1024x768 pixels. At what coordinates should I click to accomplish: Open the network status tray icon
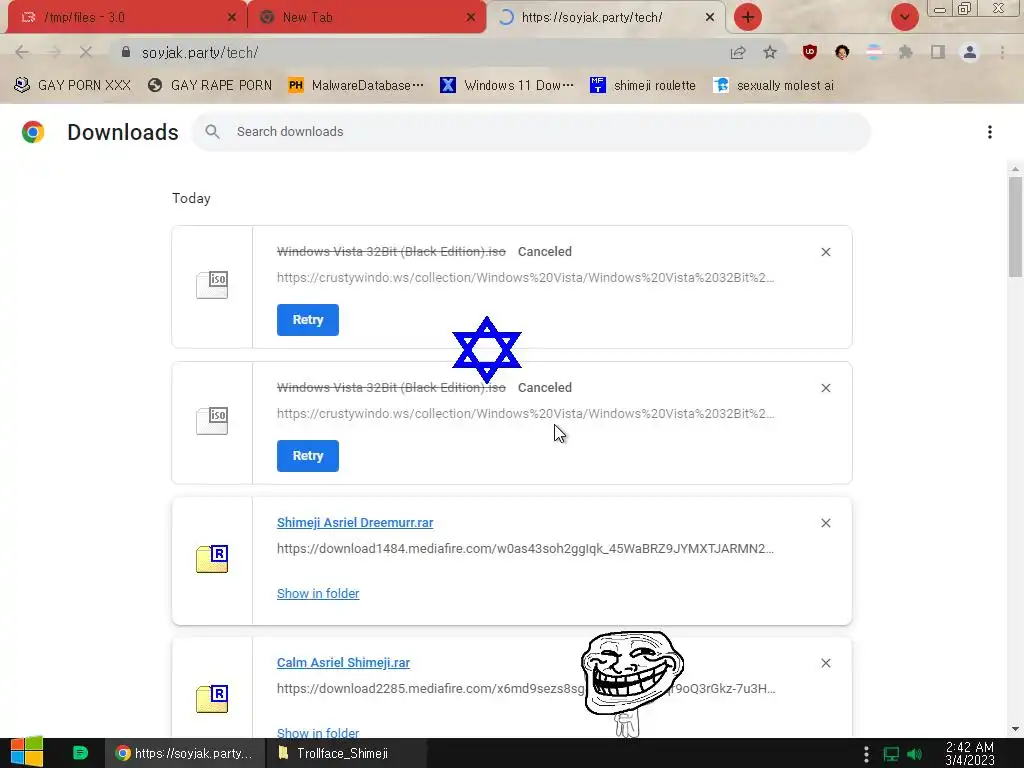tap(891, 754)
